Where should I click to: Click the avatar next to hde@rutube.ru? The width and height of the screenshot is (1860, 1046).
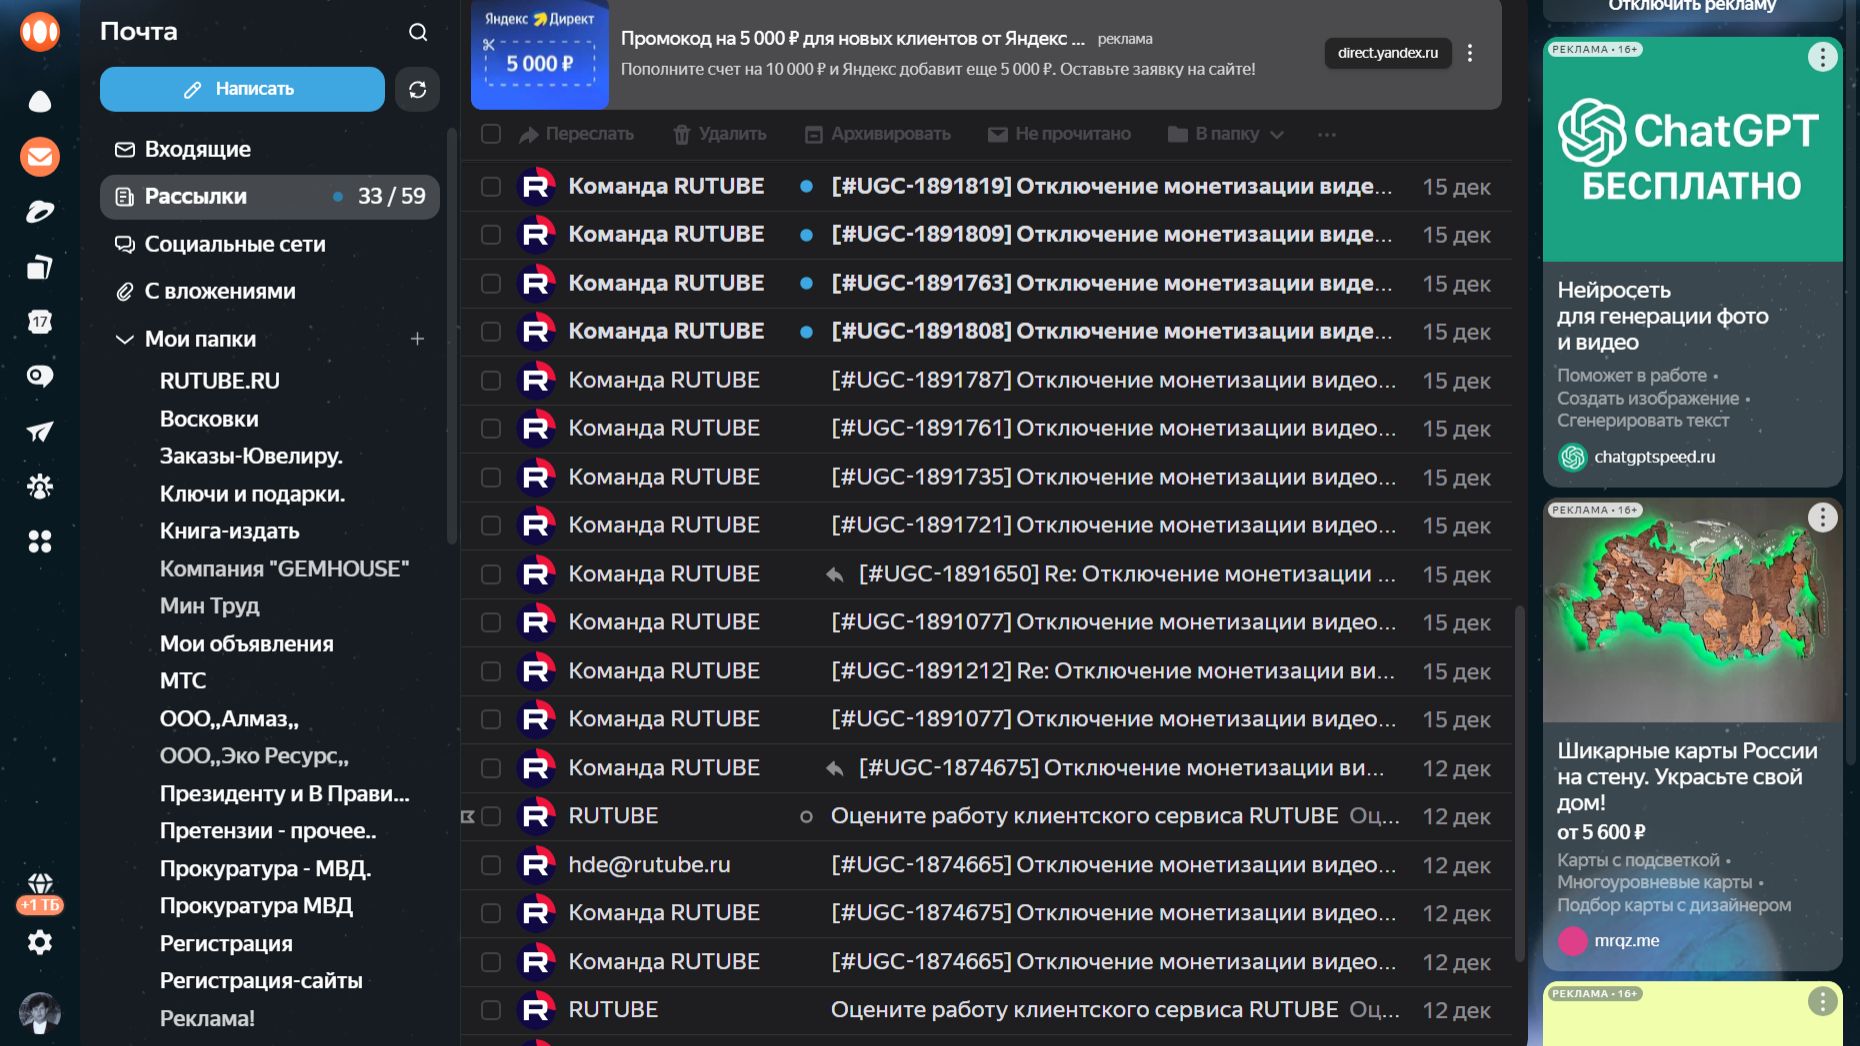536,865
